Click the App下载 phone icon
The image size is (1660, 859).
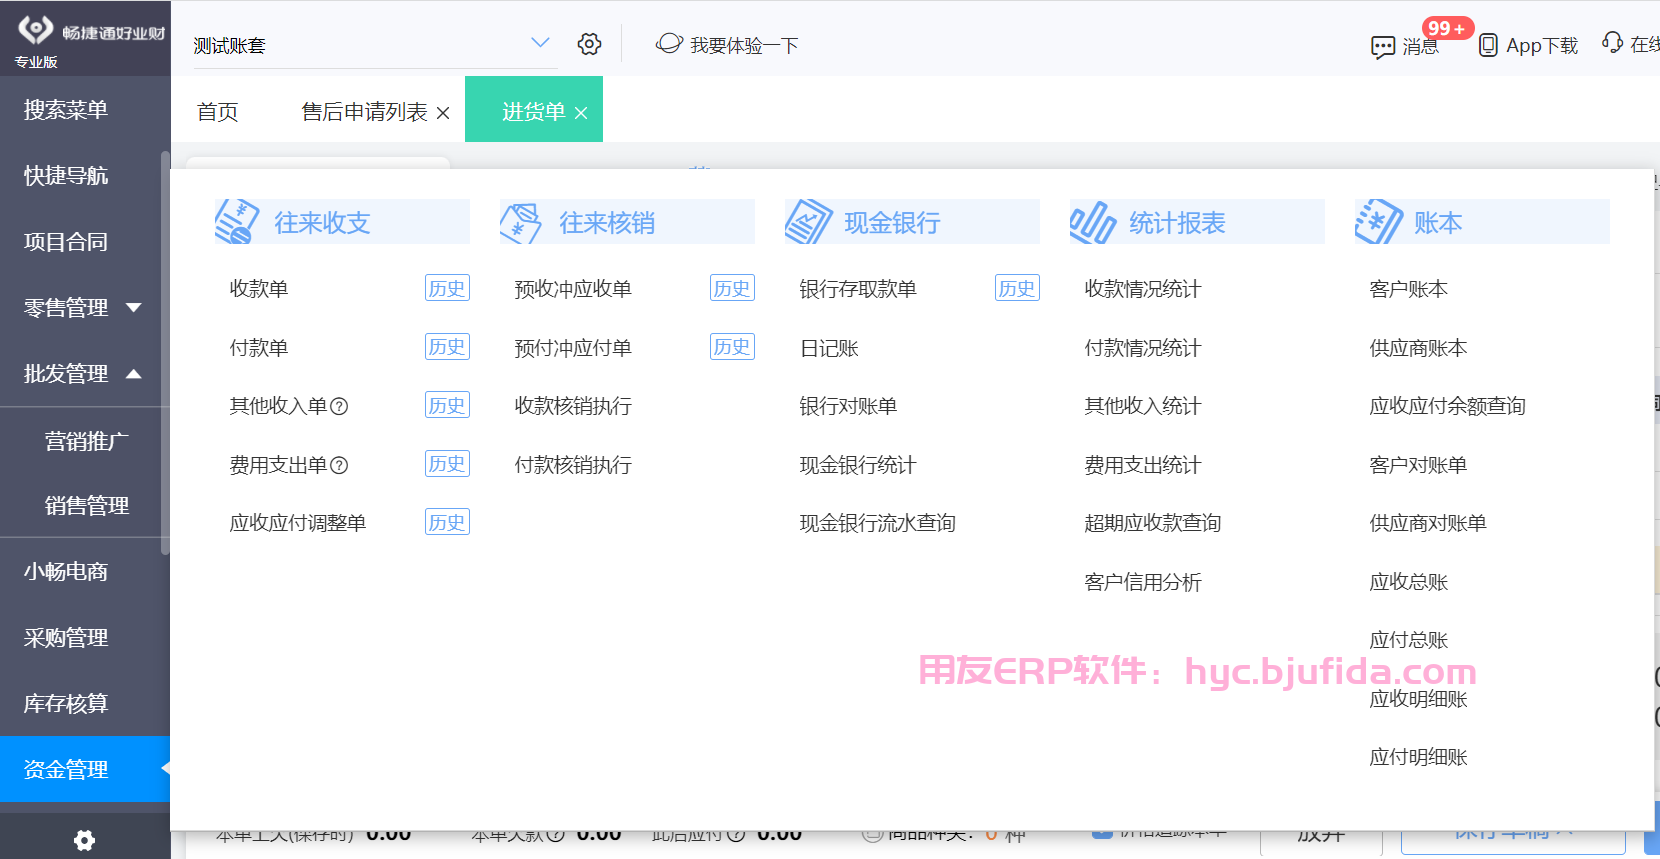[1488, 45]
